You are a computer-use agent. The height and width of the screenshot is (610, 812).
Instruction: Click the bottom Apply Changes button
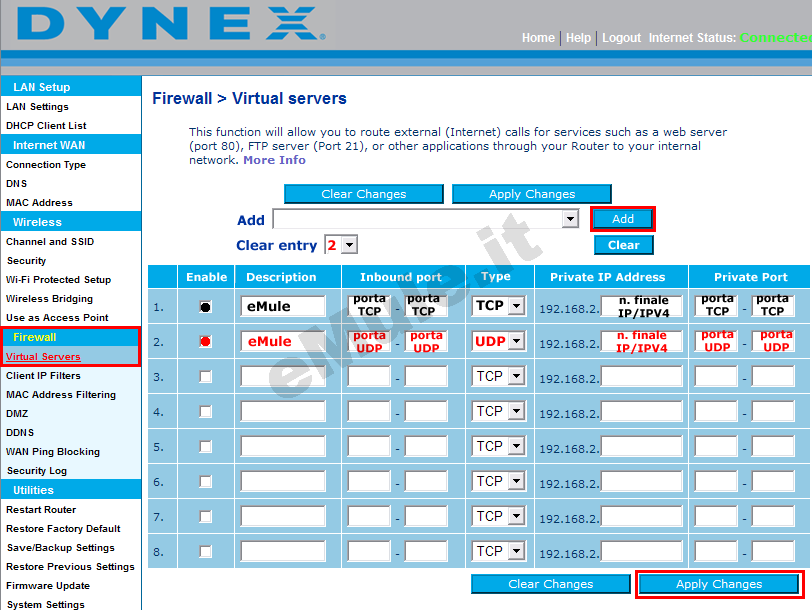719,584
